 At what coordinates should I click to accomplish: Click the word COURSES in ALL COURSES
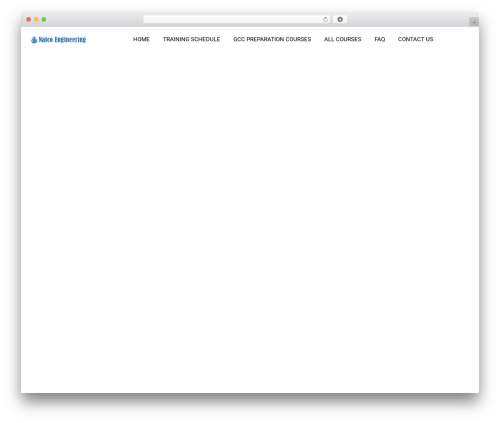(348, 39)
